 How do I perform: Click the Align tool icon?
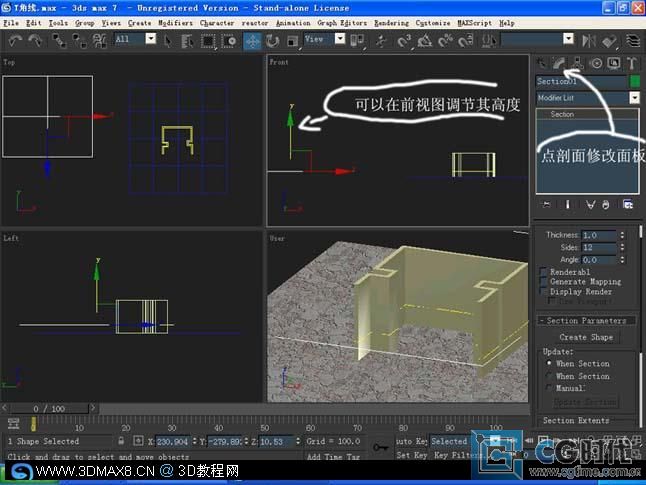coord(609,41)
